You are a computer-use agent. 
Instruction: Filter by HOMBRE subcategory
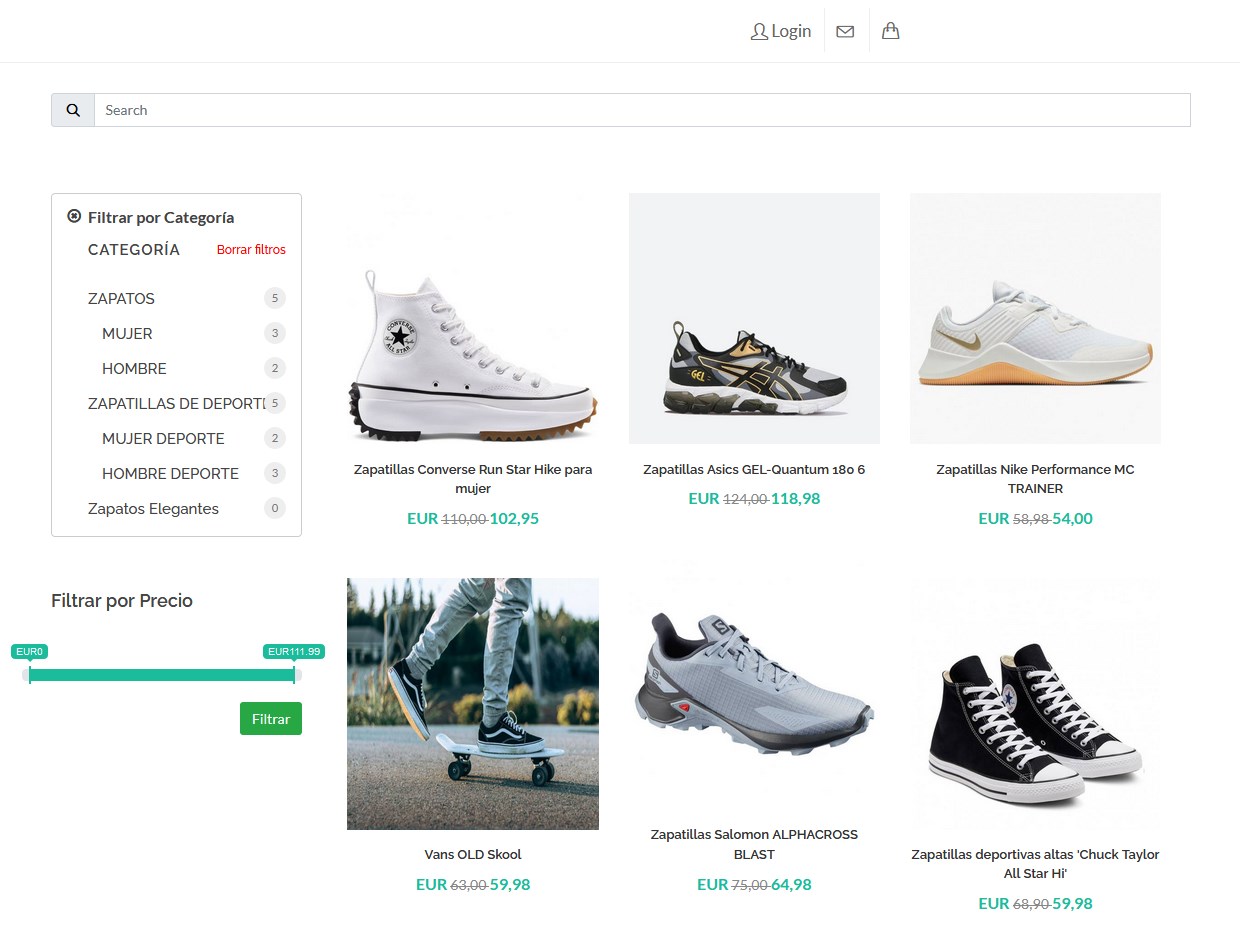134,368
